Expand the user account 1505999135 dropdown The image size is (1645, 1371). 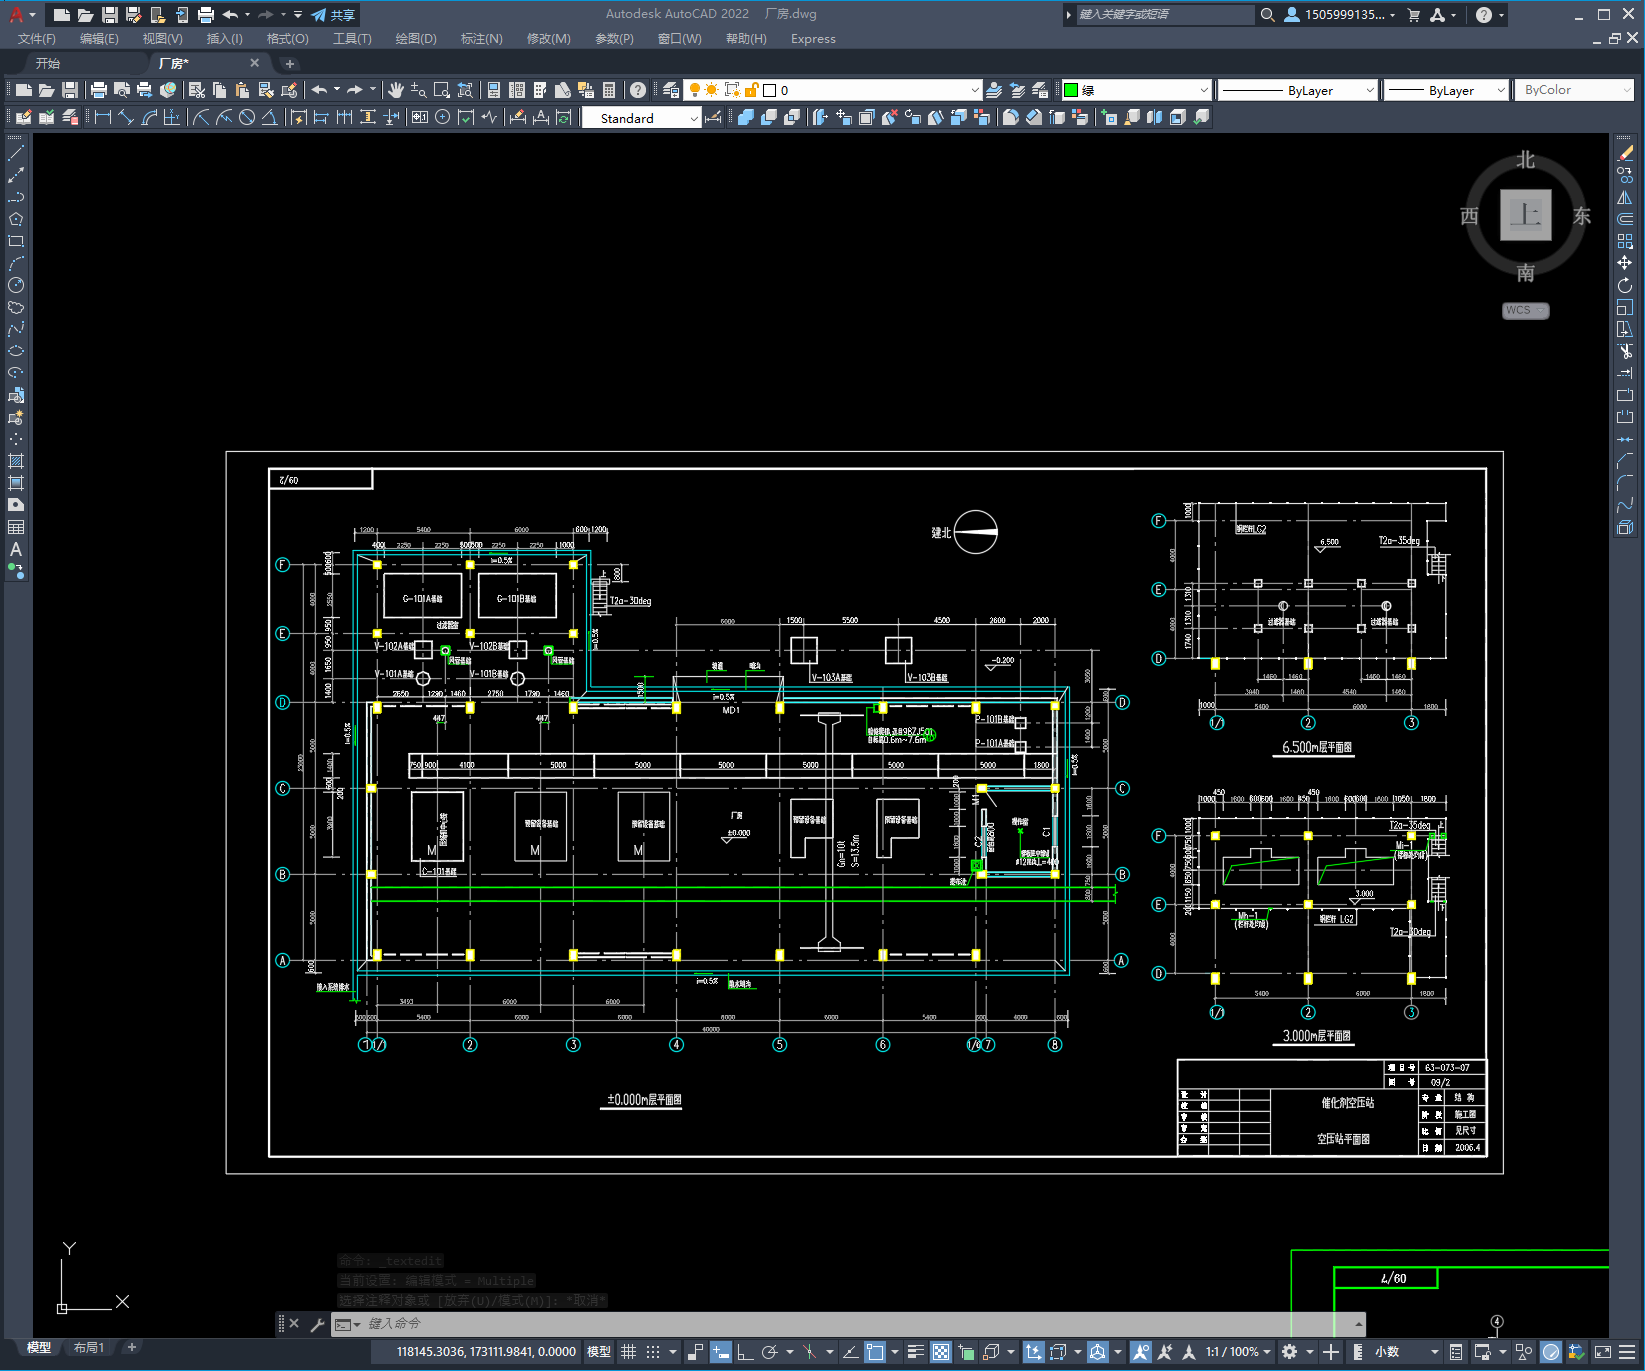1340,15
